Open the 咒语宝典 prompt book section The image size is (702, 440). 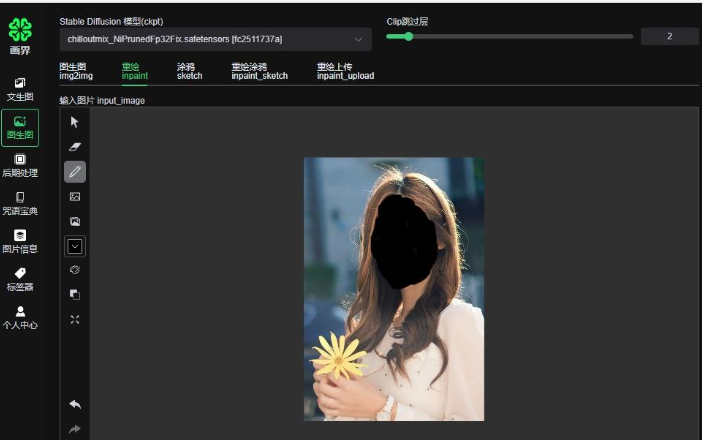click(x=20, y=204)
